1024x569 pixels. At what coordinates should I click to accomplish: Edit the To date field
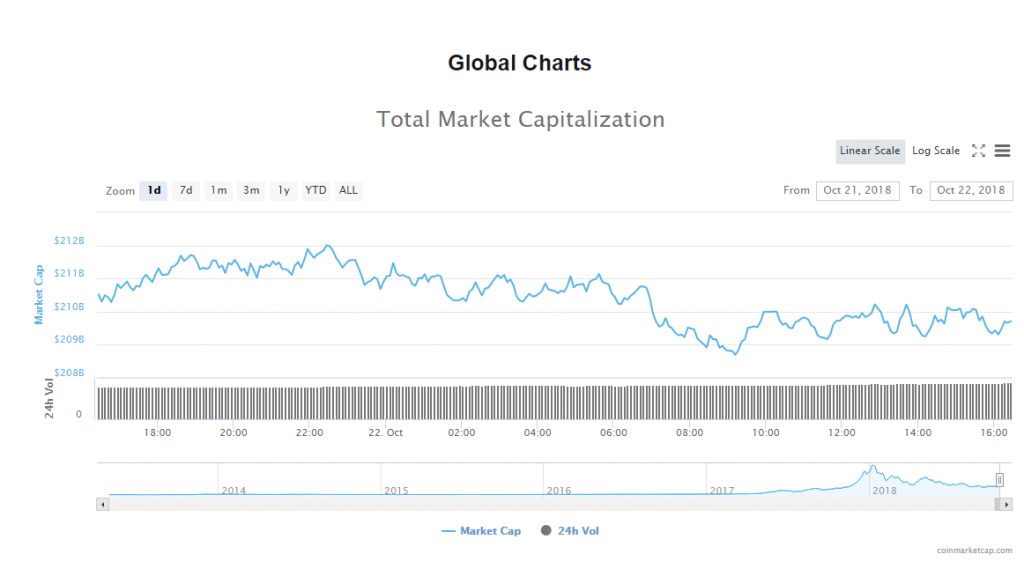(x=970, y=190)
